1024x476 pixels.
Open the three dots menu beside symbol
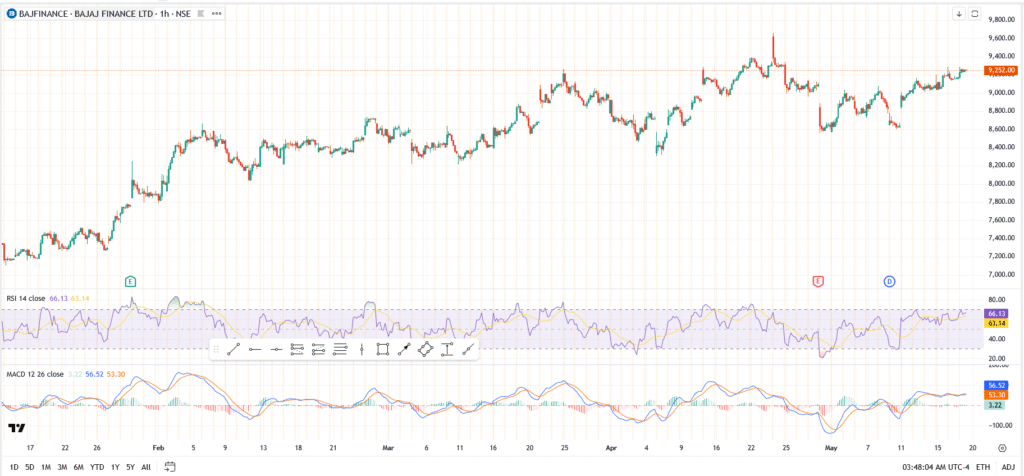[x=217, y=13]
